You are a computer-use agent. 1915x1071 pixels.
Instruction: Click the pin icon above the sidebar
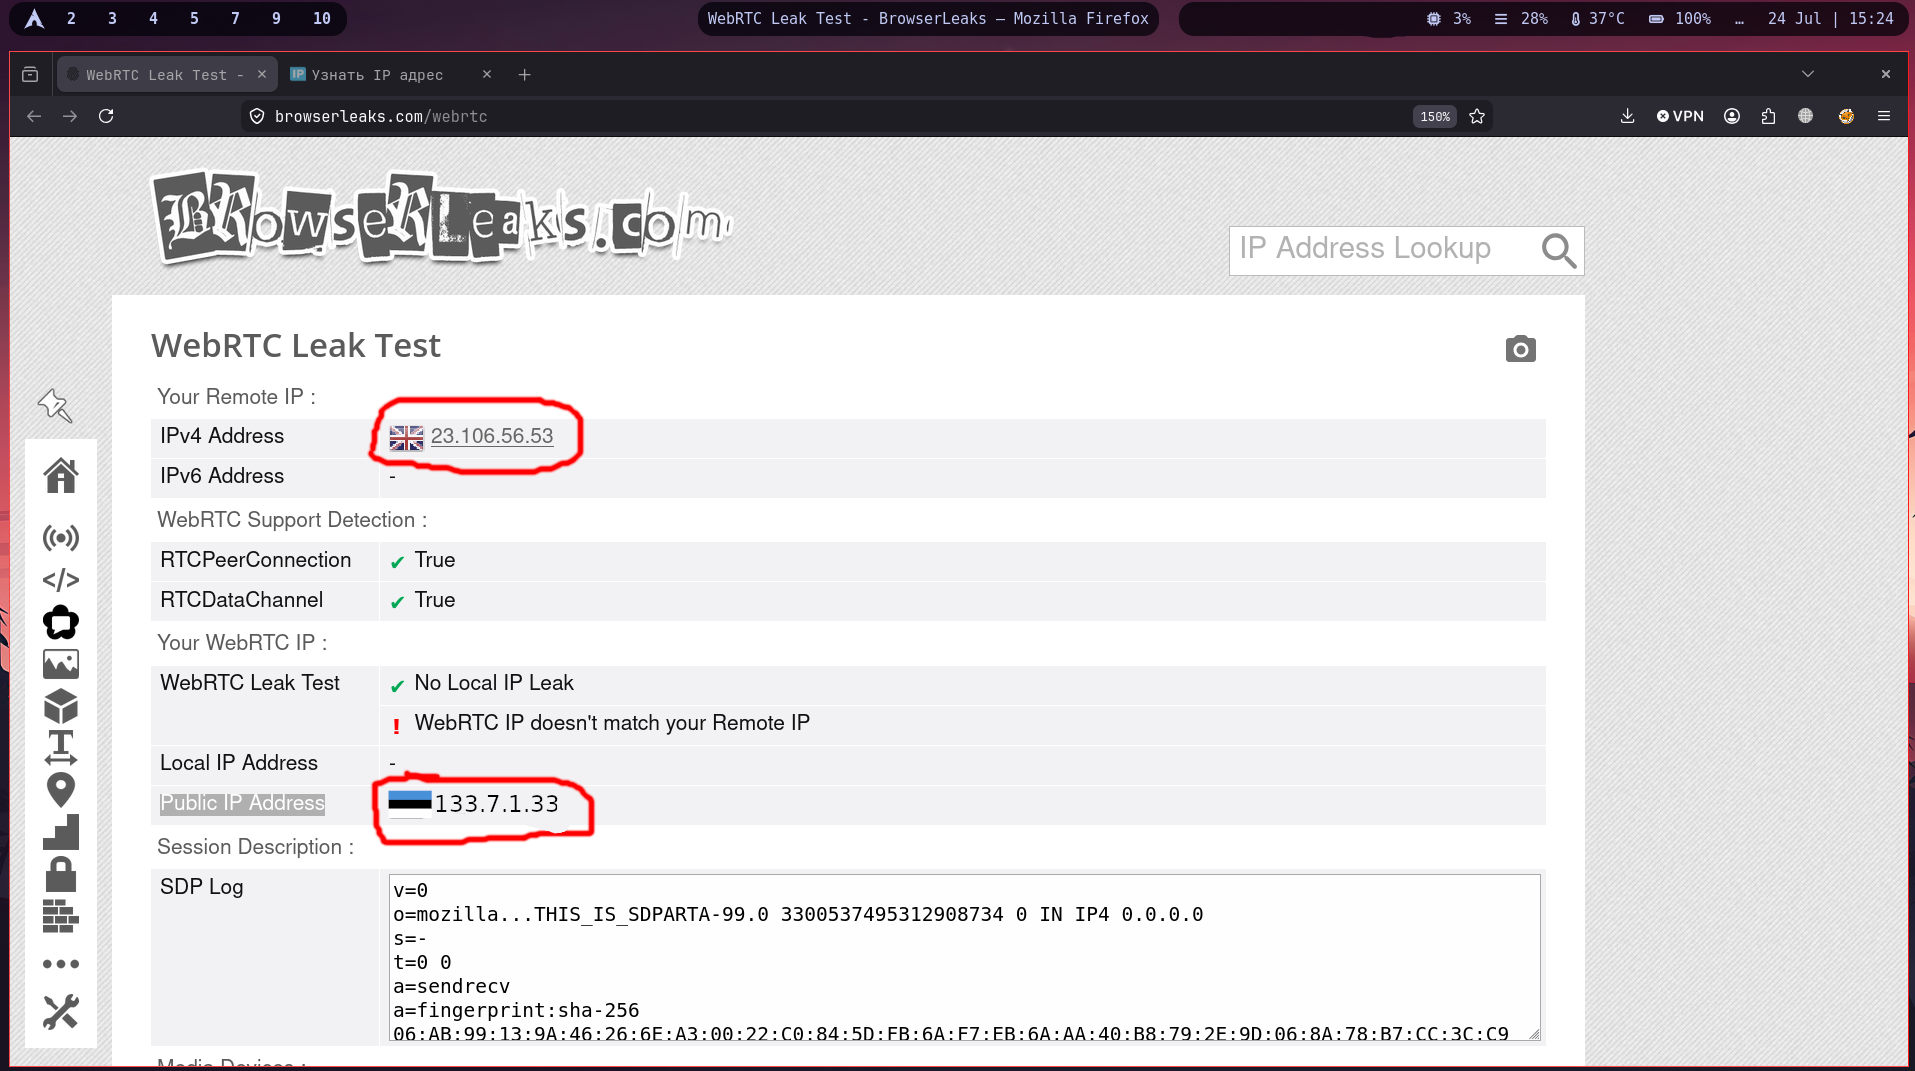click(x=55, y=405)
